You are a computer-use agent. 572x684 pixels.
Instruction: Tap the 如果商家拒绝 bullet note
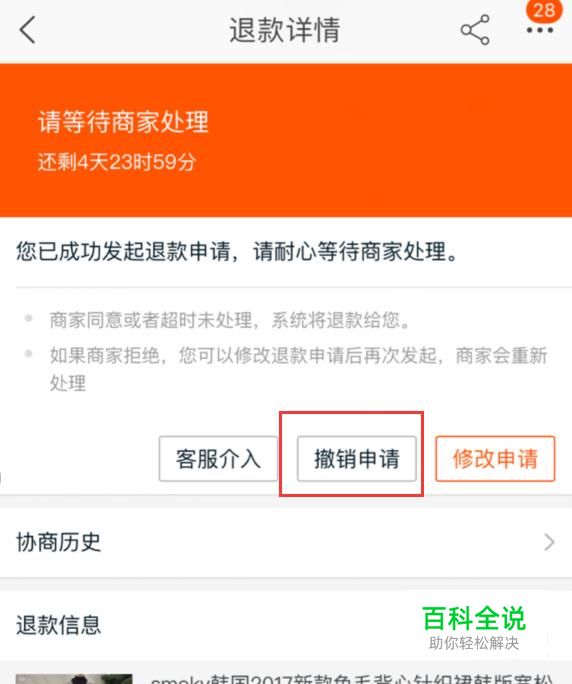click(x=298, y=369)
